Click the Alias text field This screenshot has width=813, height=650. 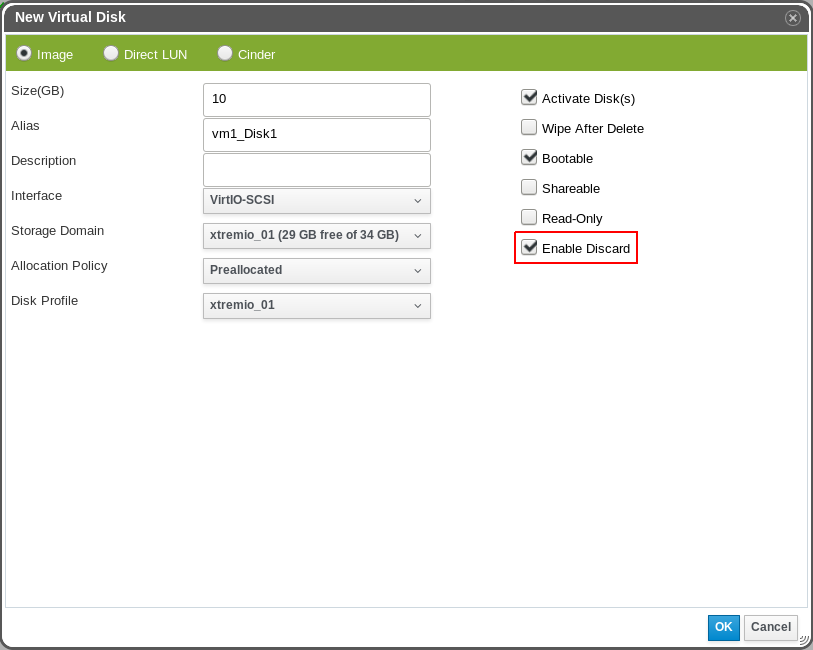click(316, 135)
